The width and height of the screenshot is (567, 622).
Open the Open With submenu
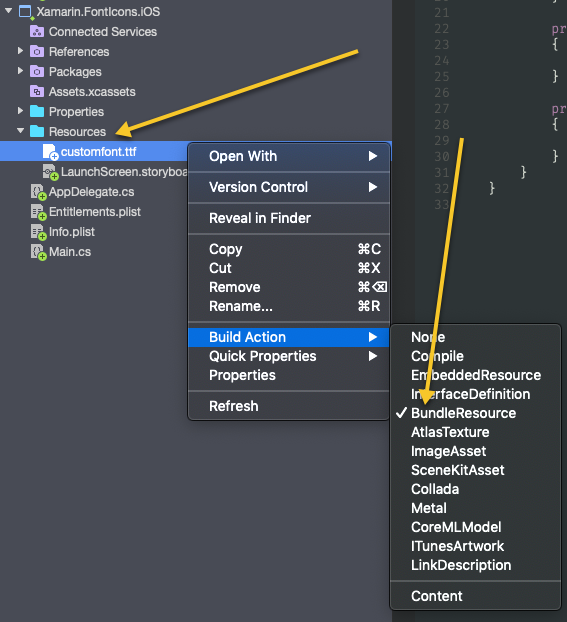(289, 156)
